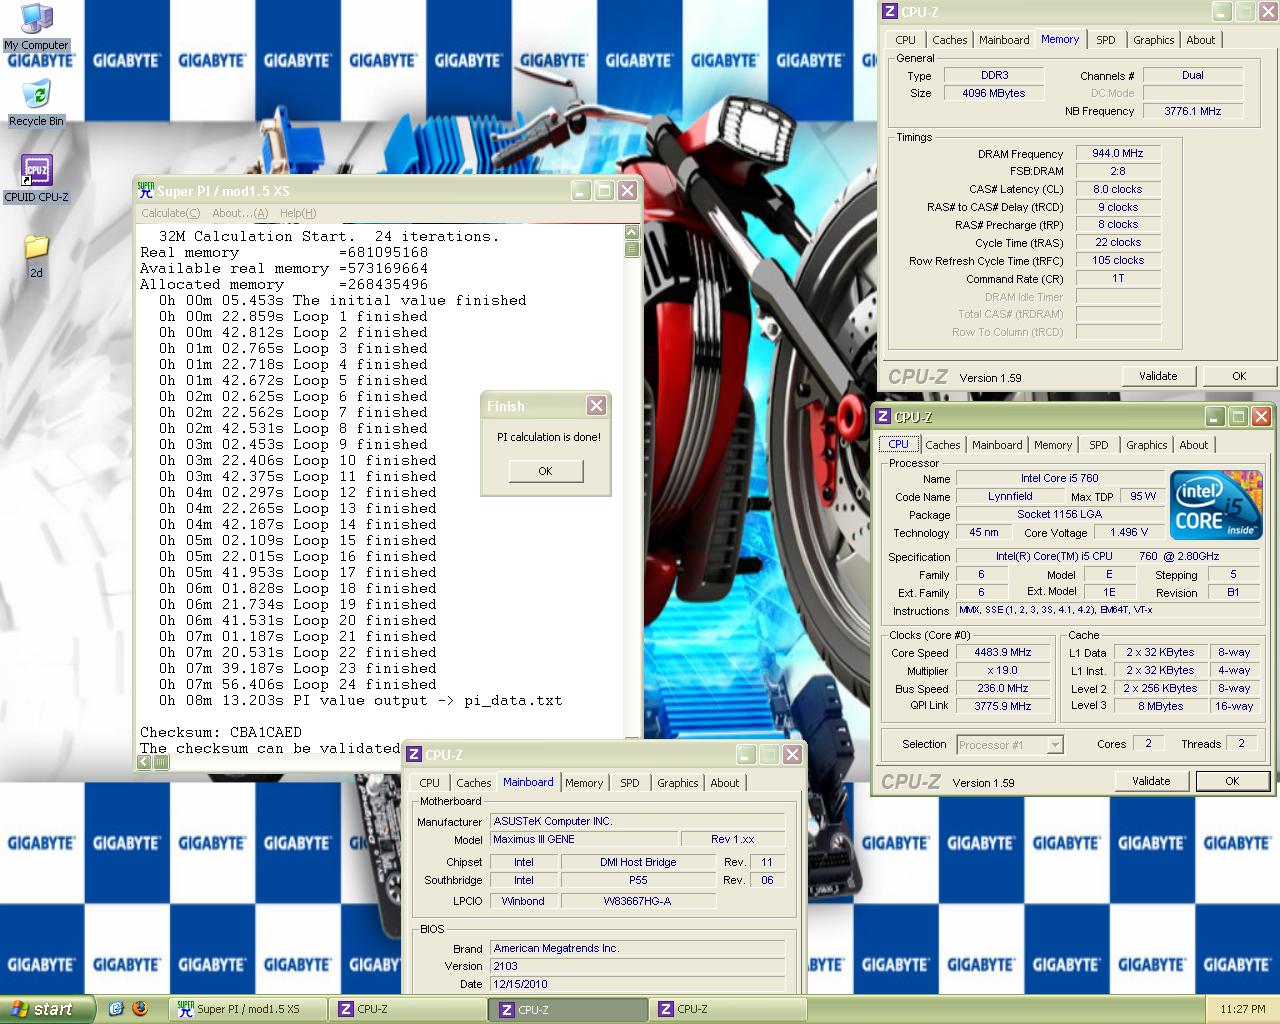Click the Southbridge P55 field
This screenshot has width=1280, height=1024.
[638, 880]
